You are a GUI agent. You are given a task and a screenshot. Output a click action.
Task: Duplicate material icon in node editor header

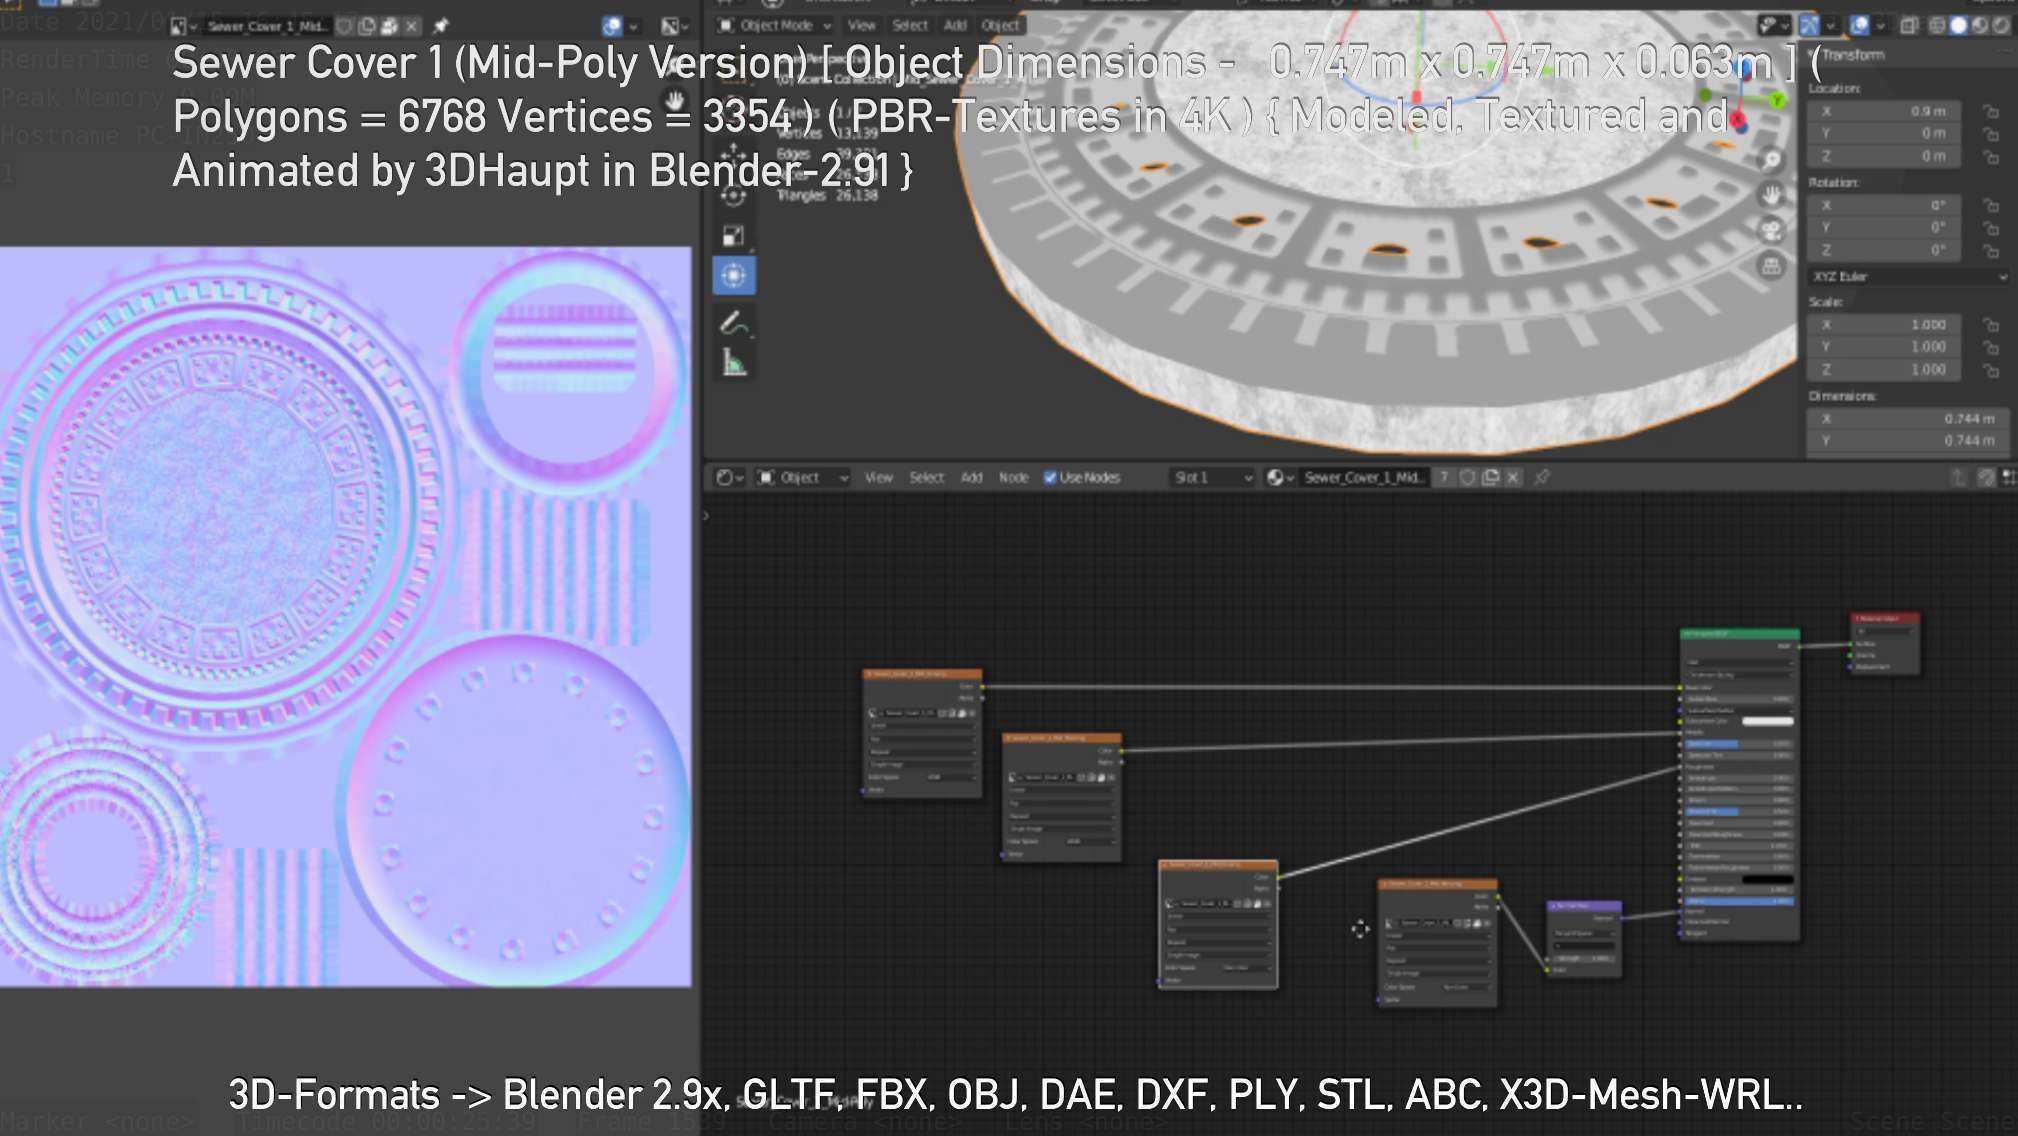1491,478
